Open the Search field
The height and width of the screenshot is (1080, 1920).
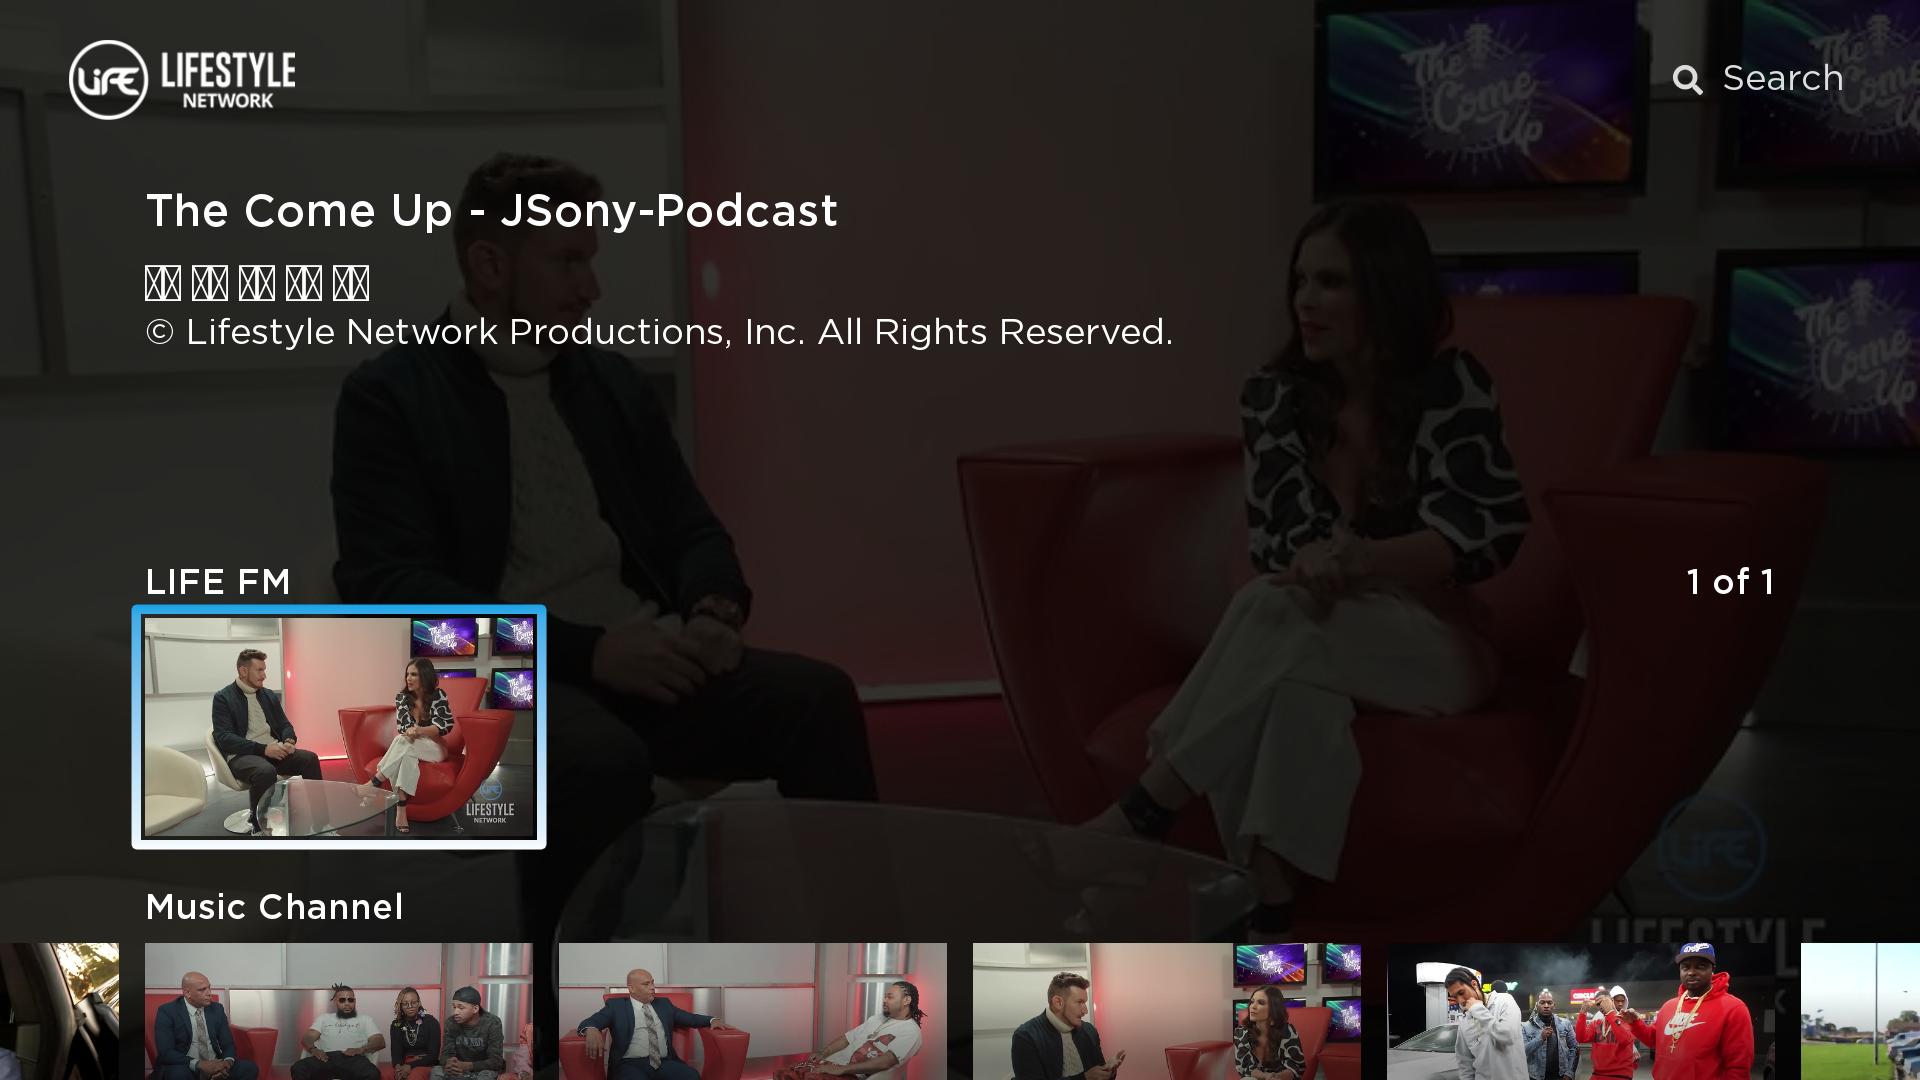click(1758, 79)
